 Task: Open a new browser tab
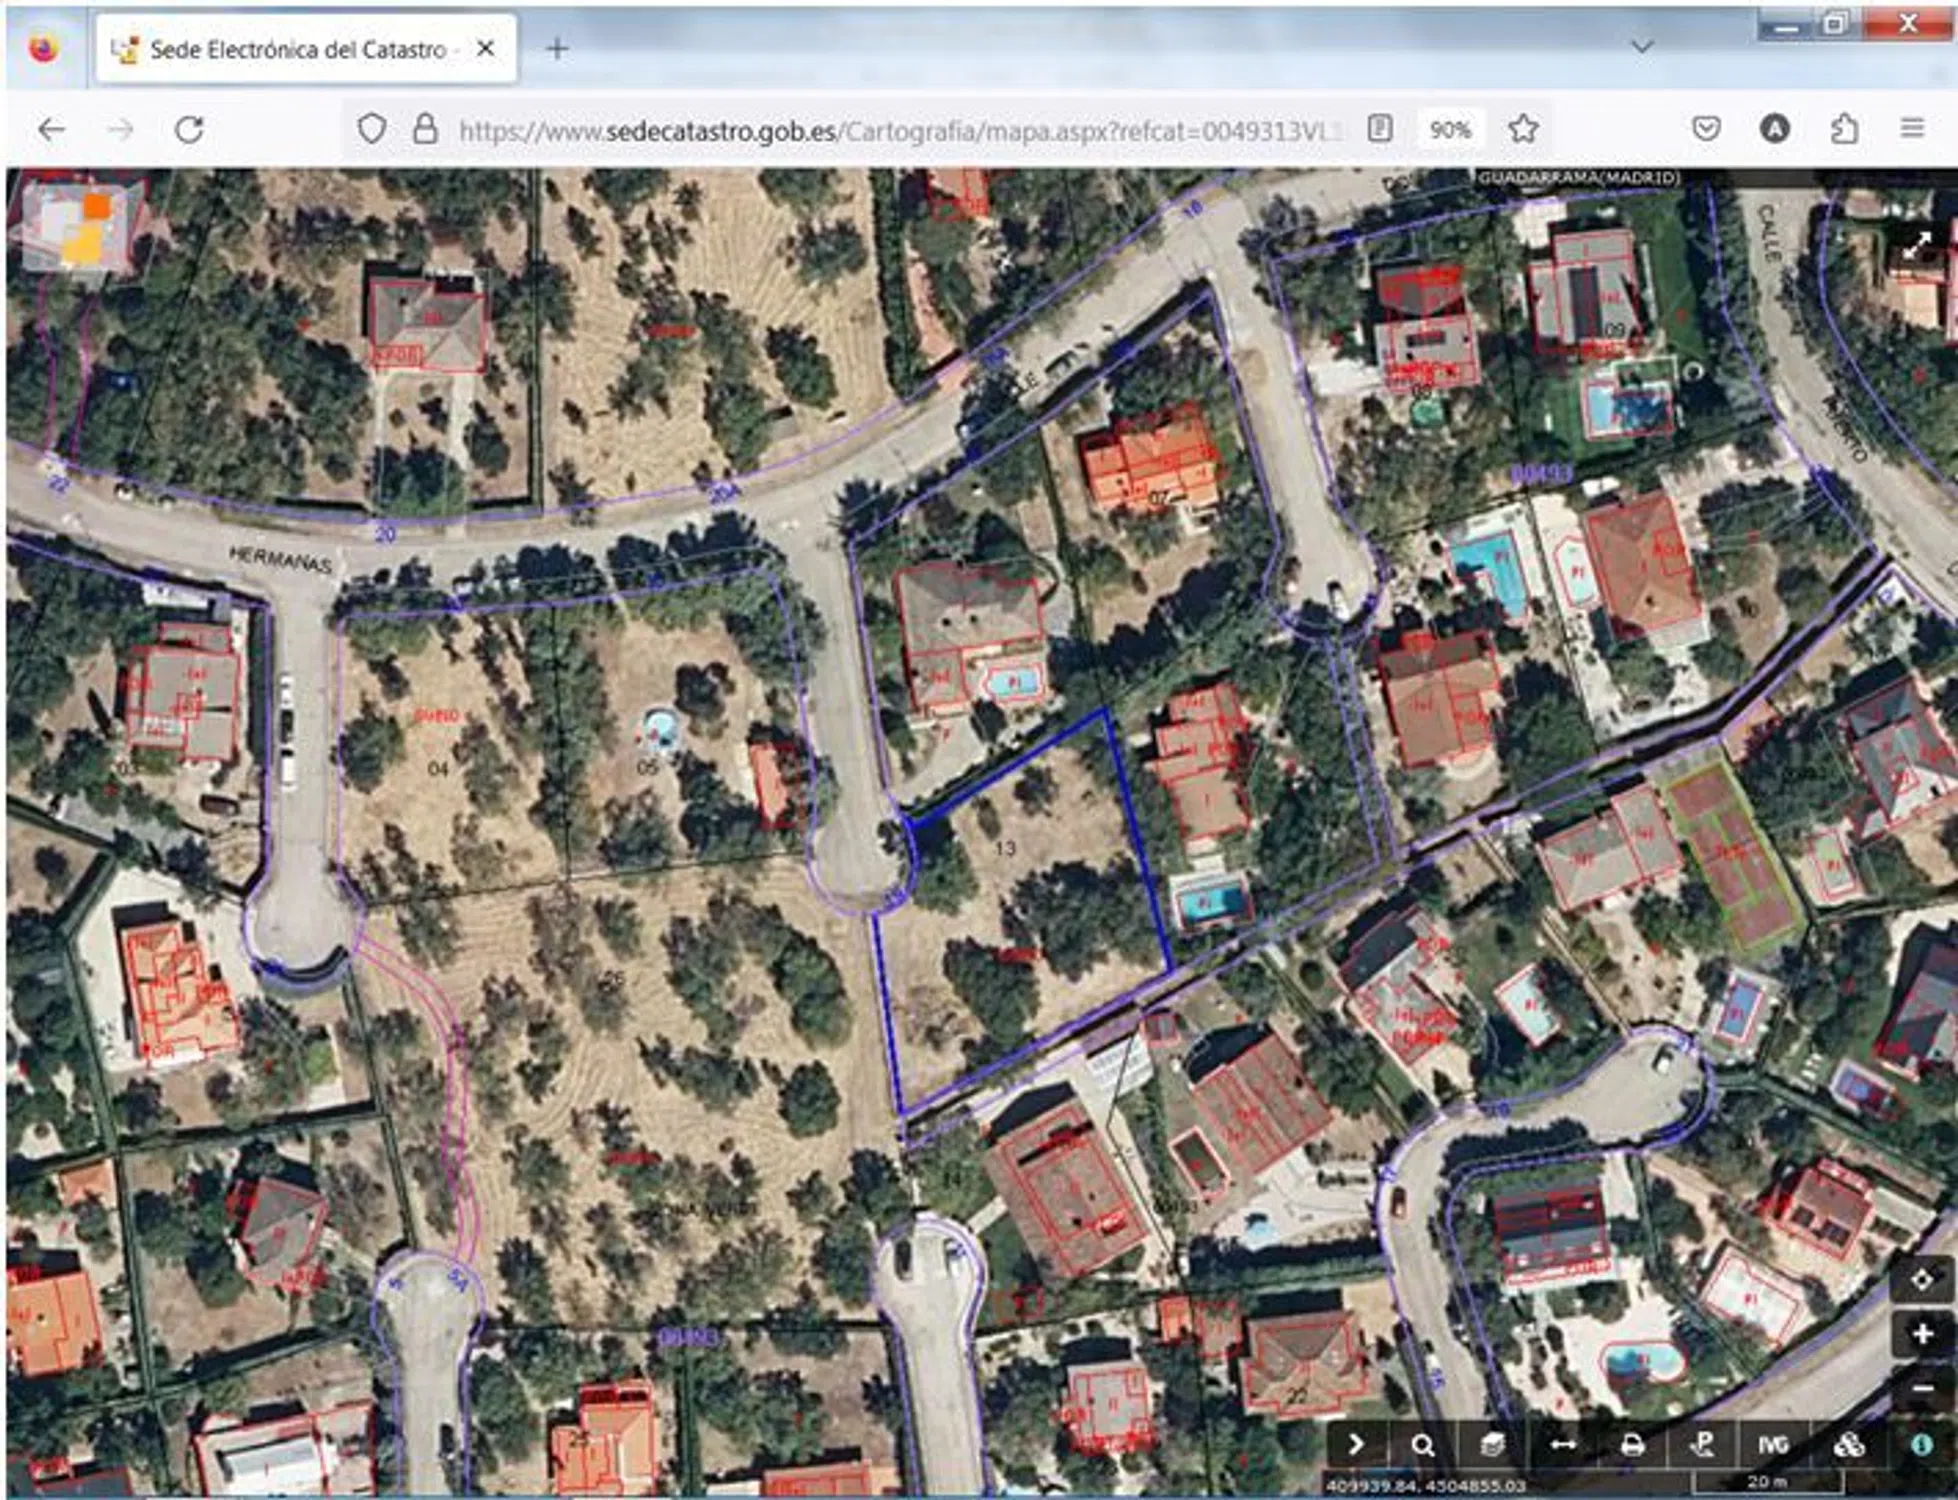[558, 49]
